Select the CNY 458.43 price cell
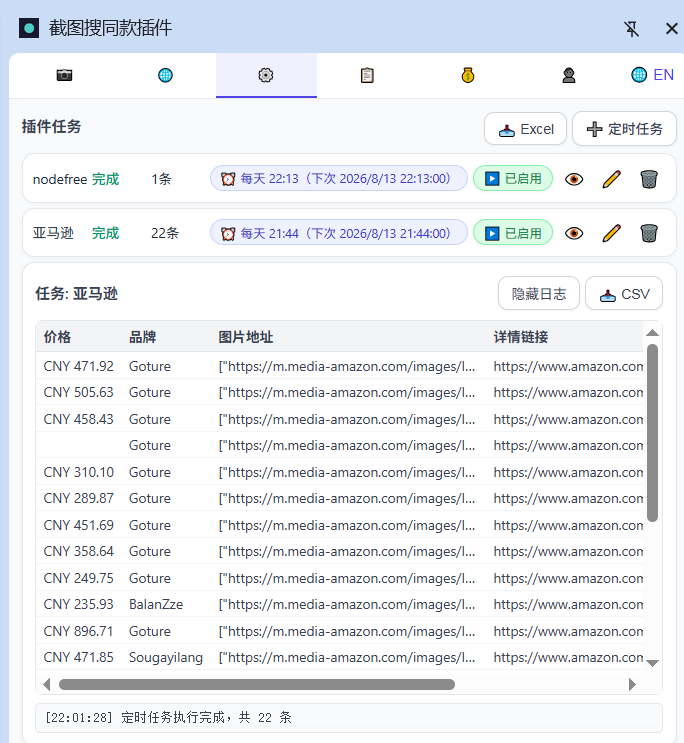684x743 pixels. point(79,419)
